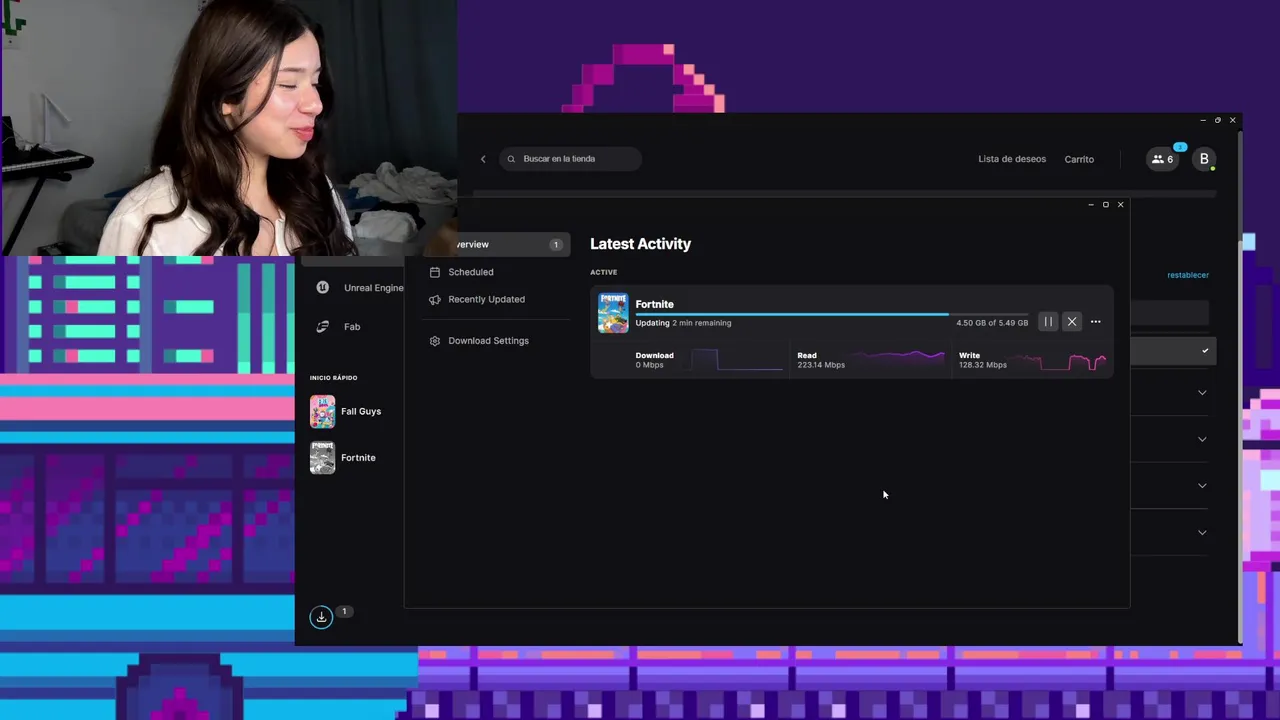1280x720 pixels.
Task: Click the Fortnite update progress bar
Action: click(x=831, y=314)
